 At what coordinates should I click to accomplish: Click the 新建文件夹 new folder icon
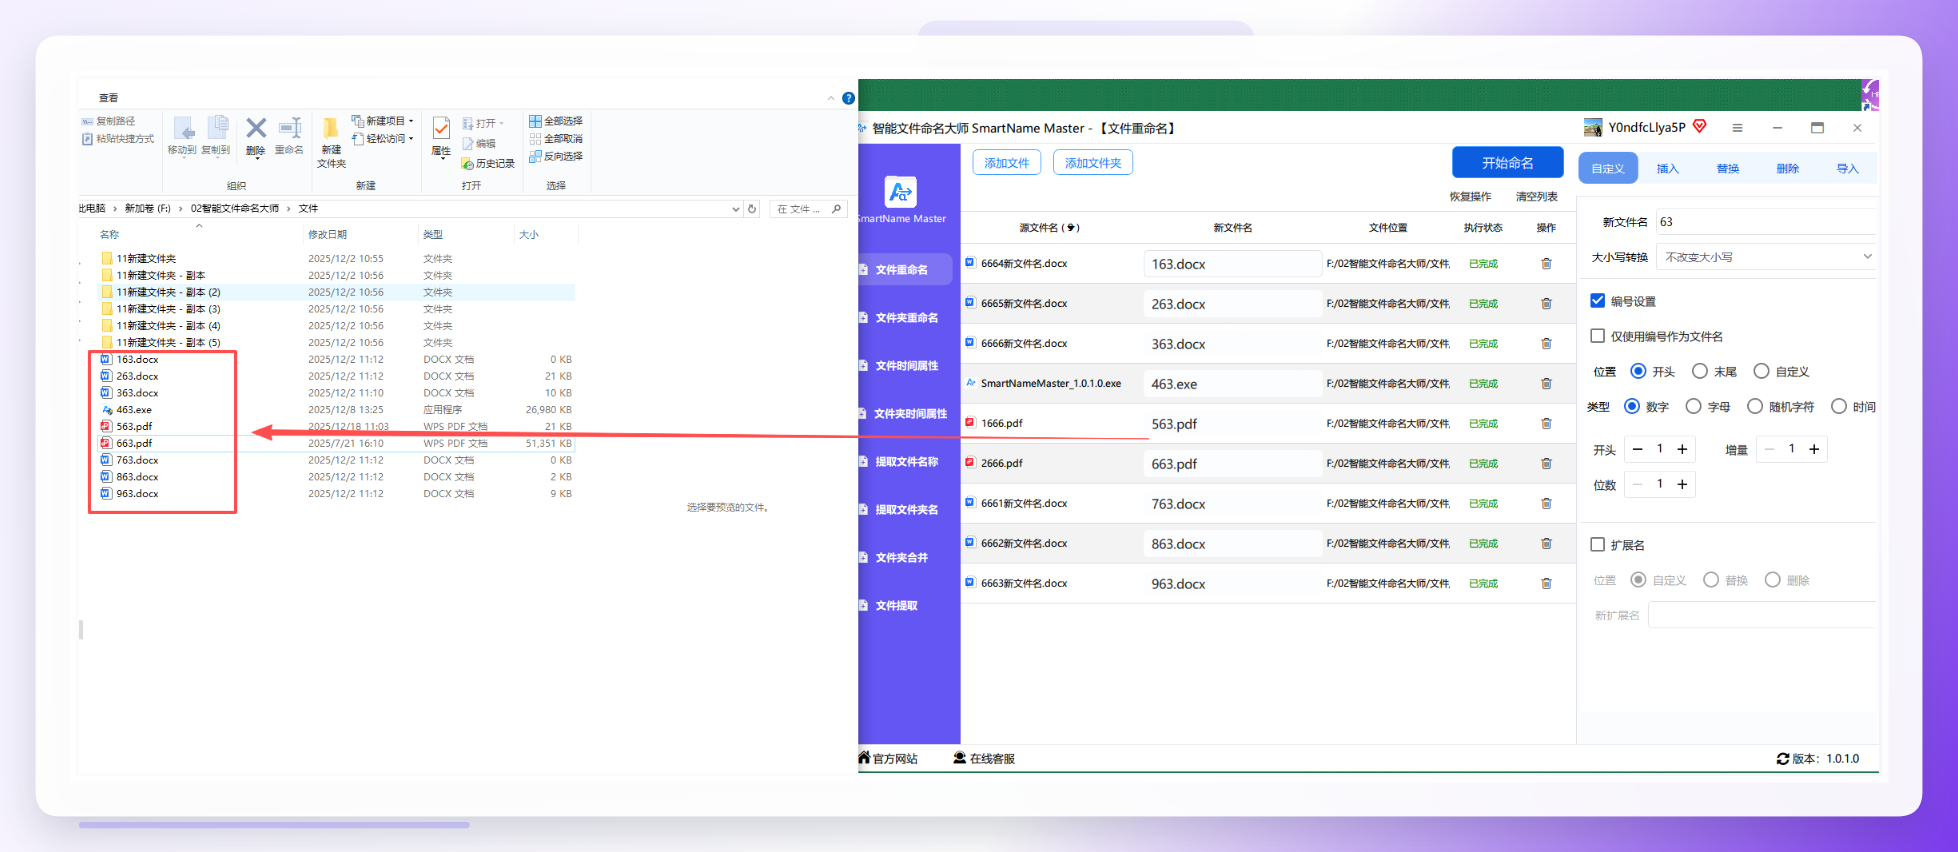point(330,129)
